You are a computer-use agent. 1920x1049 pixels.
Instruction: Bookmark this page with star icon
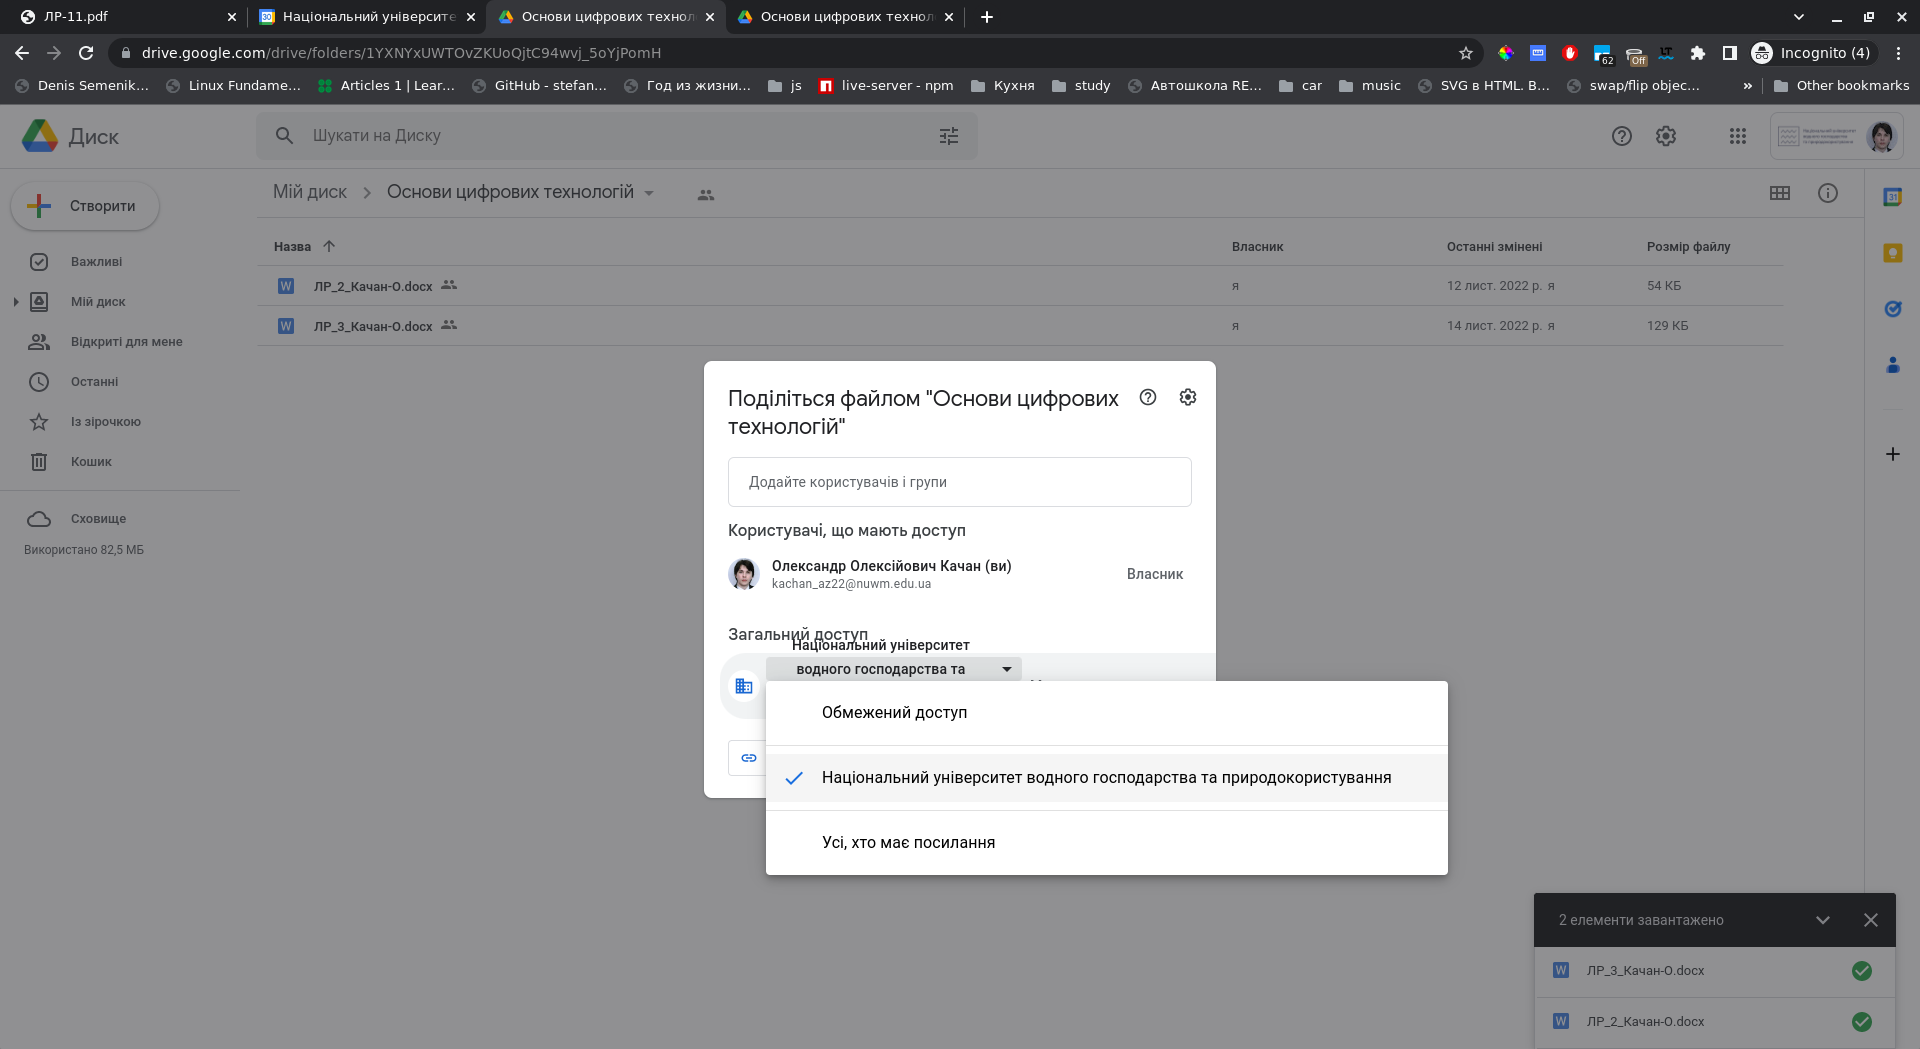[x=1465, y=53]
